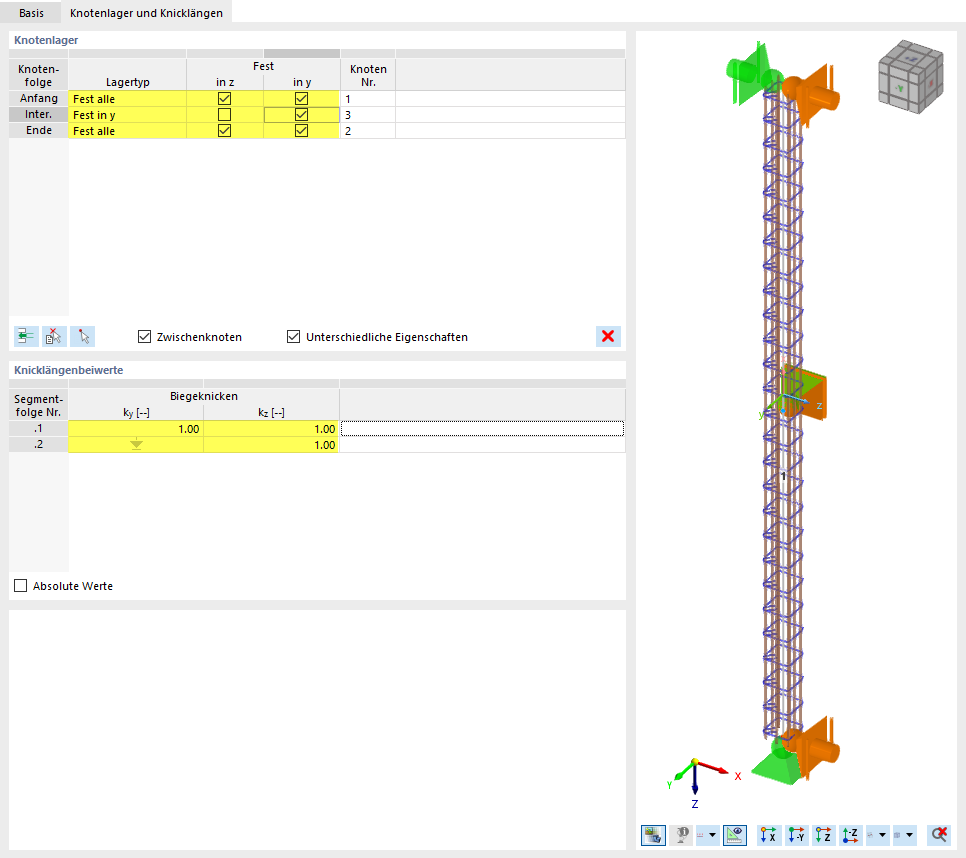
Task: Select Knotenlager und Knicklängen tab
Action: point(147,12)
